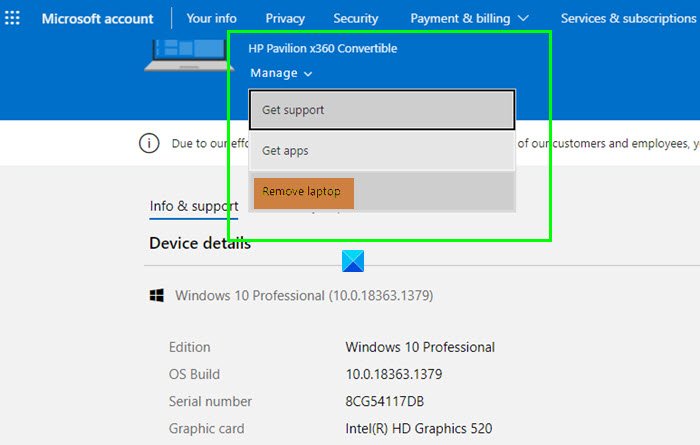Open Services & subscriptions

click(628, 18)
